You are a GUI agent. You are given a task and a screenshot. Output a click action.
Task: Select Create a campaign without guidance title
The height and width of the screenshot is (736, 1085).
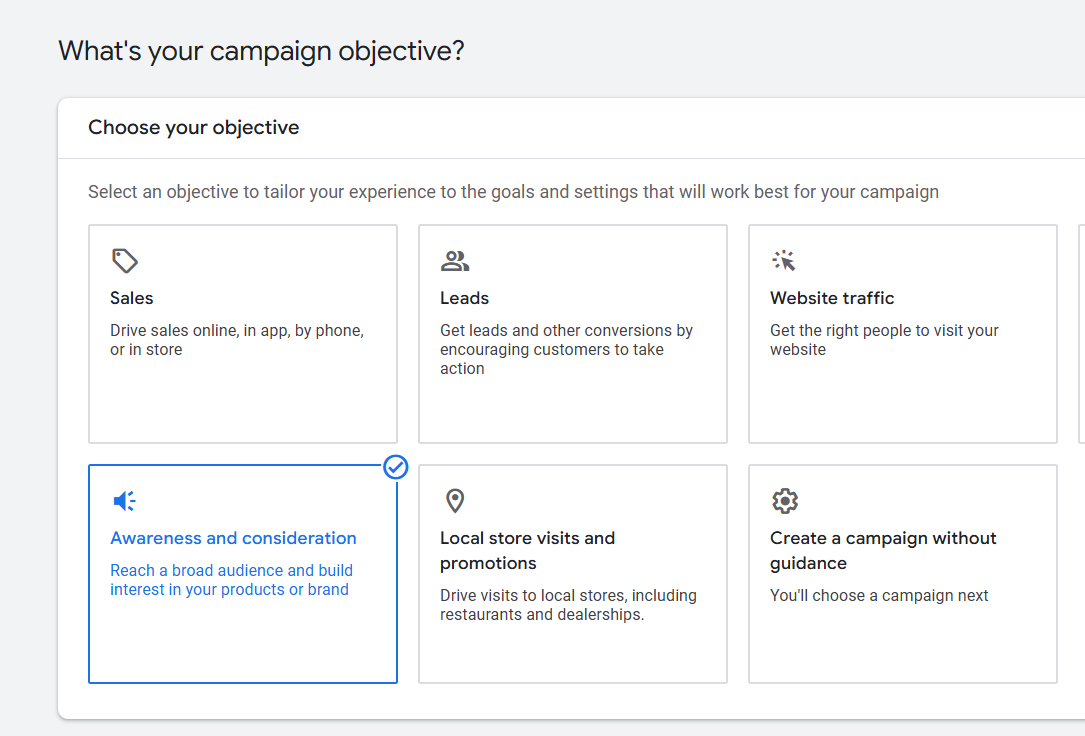882,550
